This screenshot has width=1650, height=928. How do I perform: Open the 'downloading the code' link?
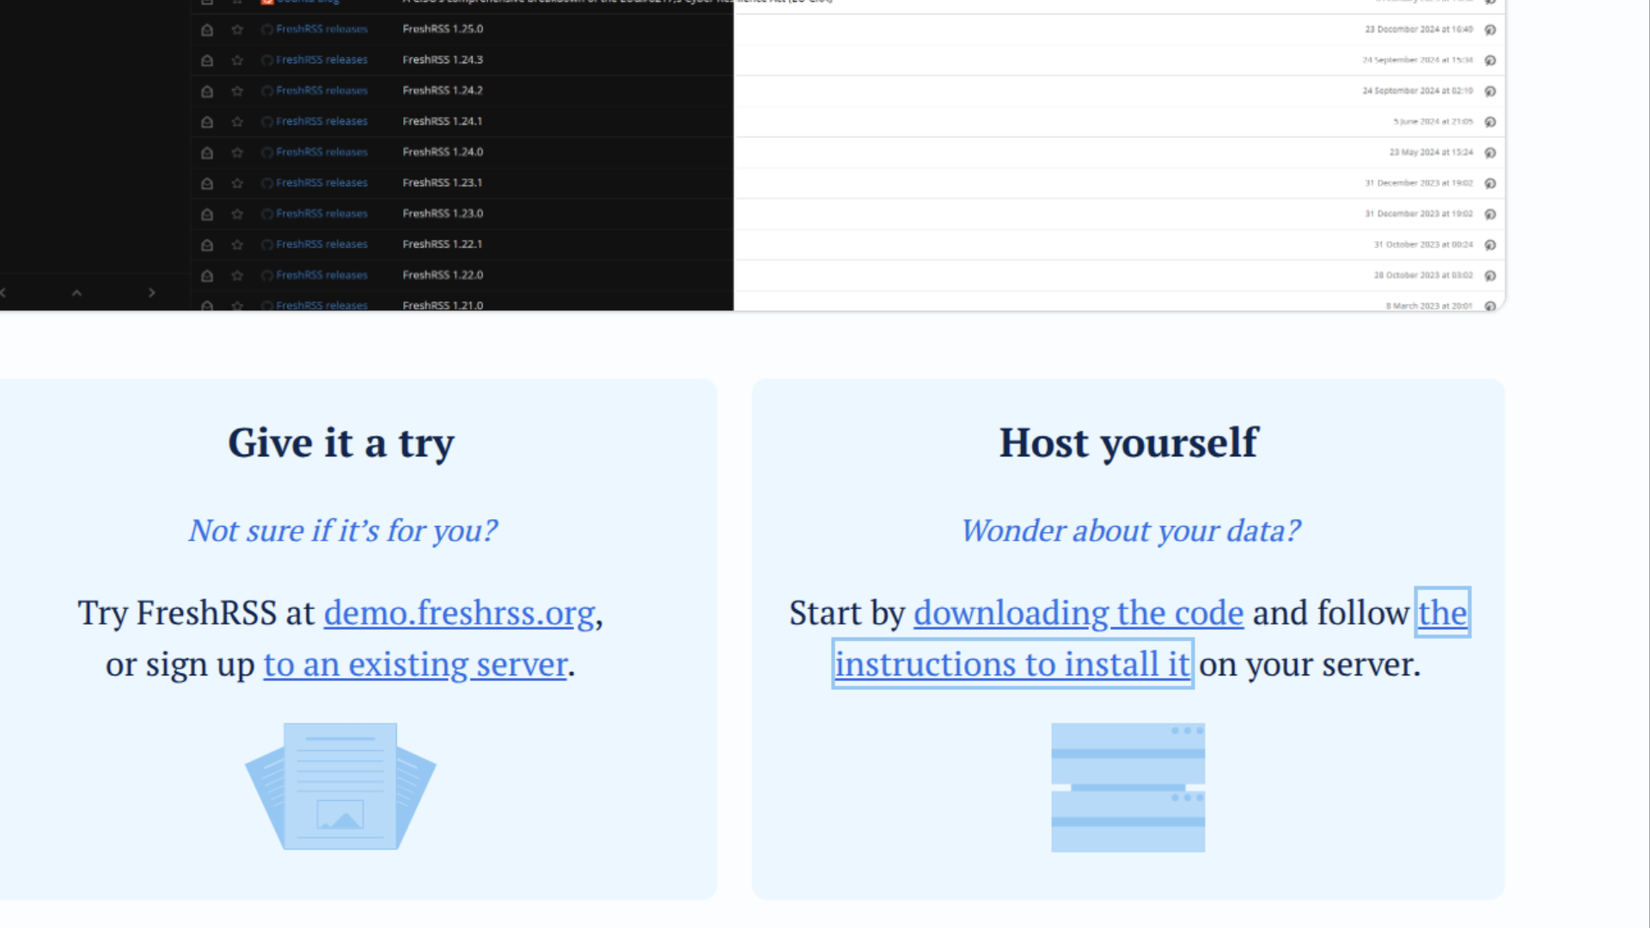[x=1078, y=613]
